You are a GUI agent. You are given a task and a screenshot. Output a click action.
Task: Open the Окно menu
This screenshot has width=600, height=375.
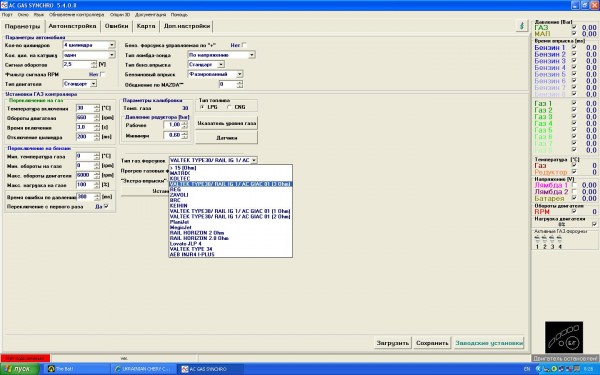coord(23,15)
